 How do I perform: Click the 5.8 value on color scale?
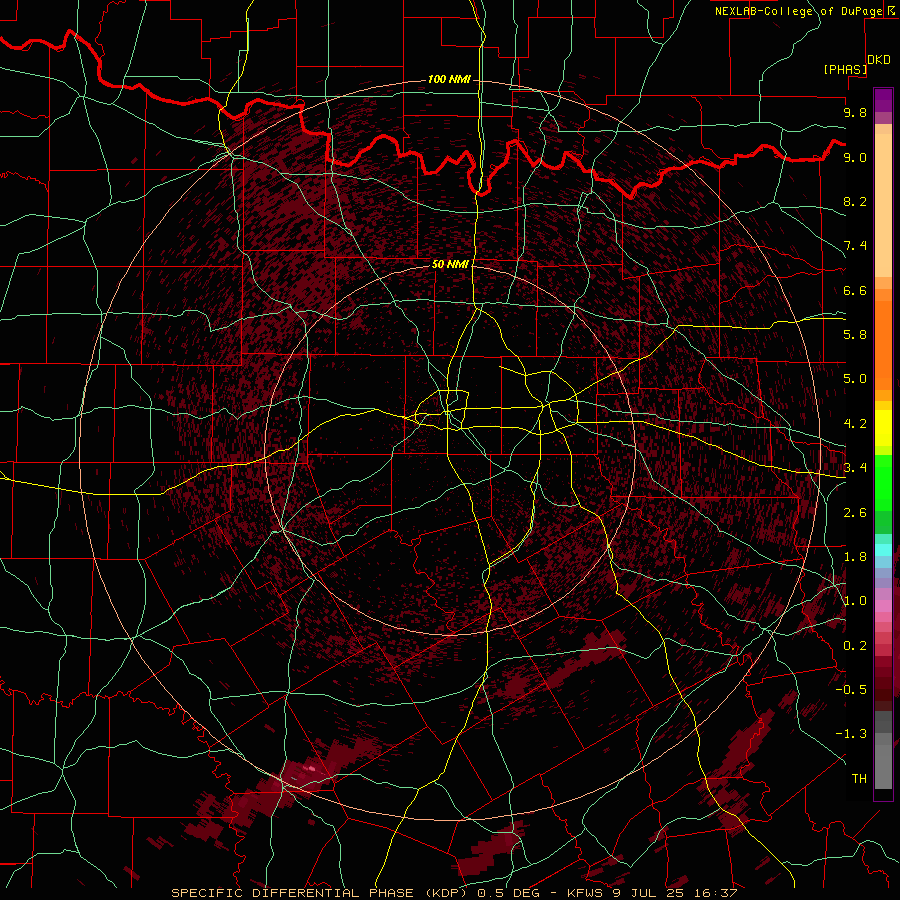click(x=855, y=335)
